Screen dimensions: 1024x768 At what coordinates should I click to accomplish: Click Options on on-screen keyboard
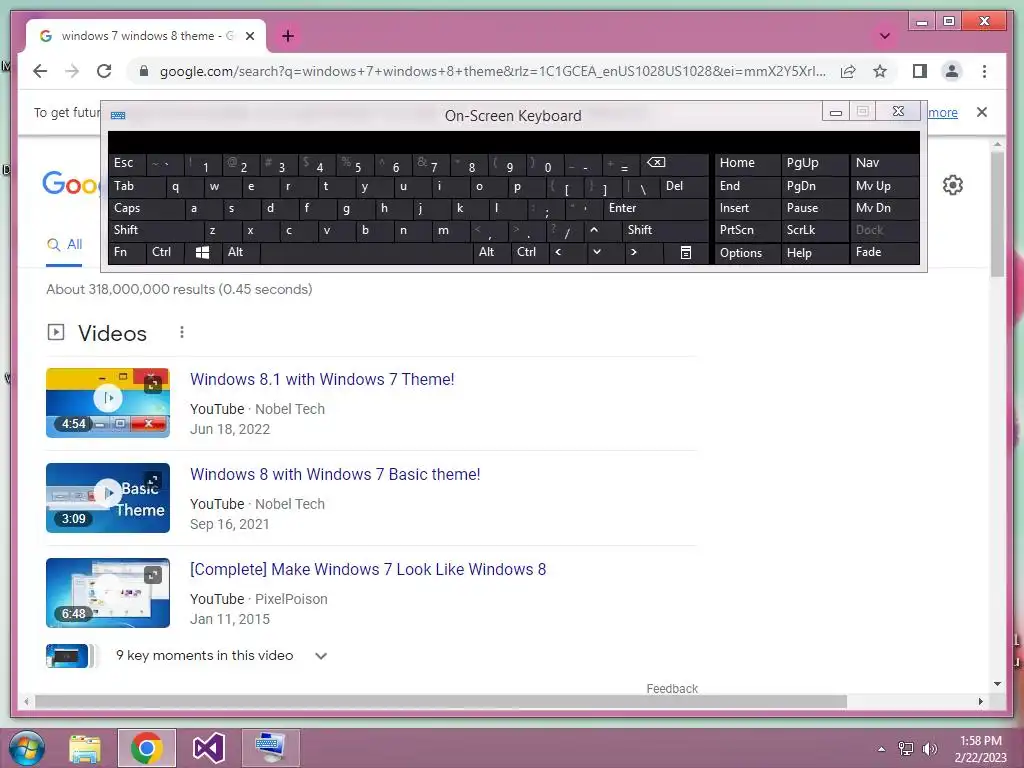point(747,253)
